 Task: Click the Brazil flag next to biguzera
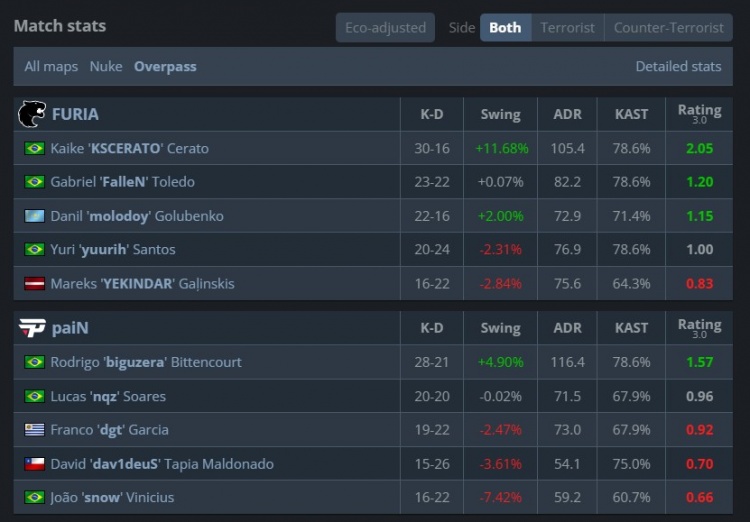pyautogui.click(x=35, y=362)
